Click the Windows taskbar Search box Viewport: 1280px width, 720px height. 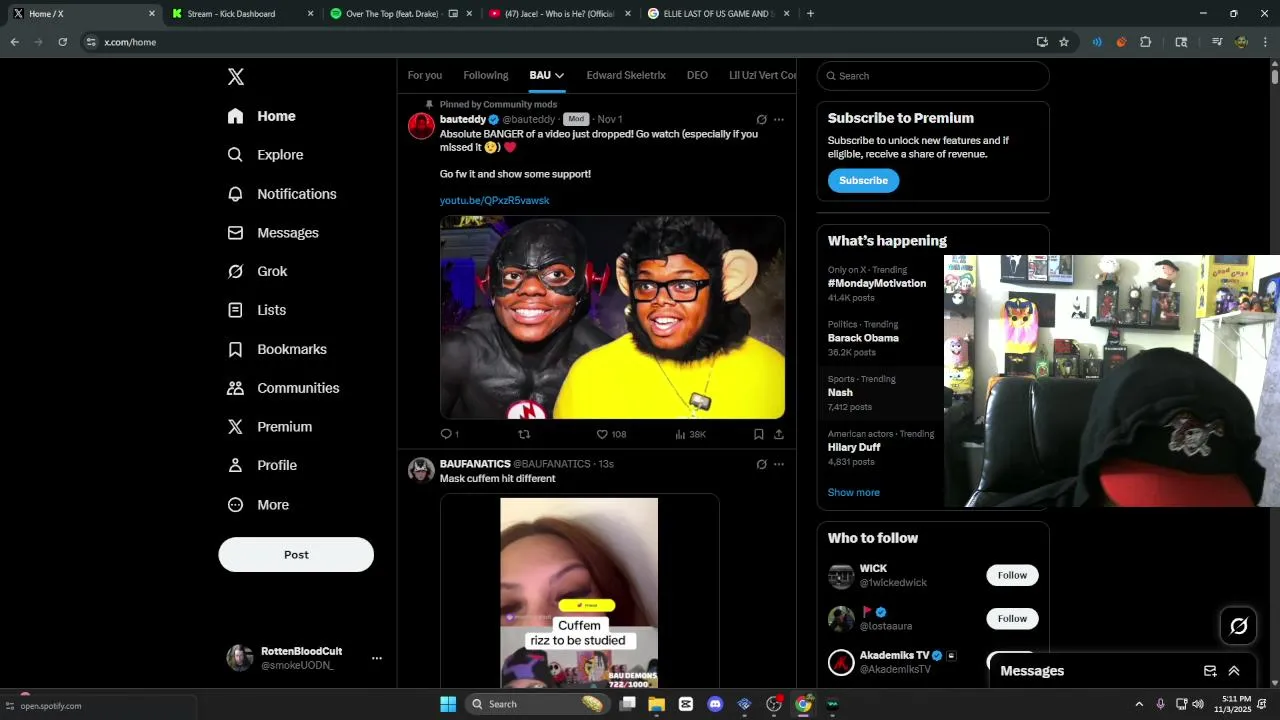point(540,704)
